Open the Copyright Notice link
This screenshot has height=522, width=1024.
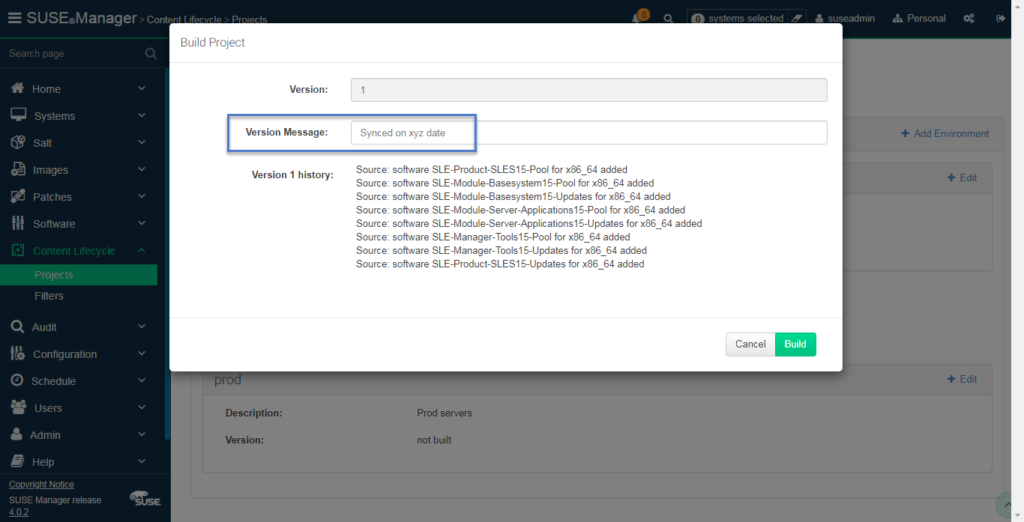pos(41,484)
